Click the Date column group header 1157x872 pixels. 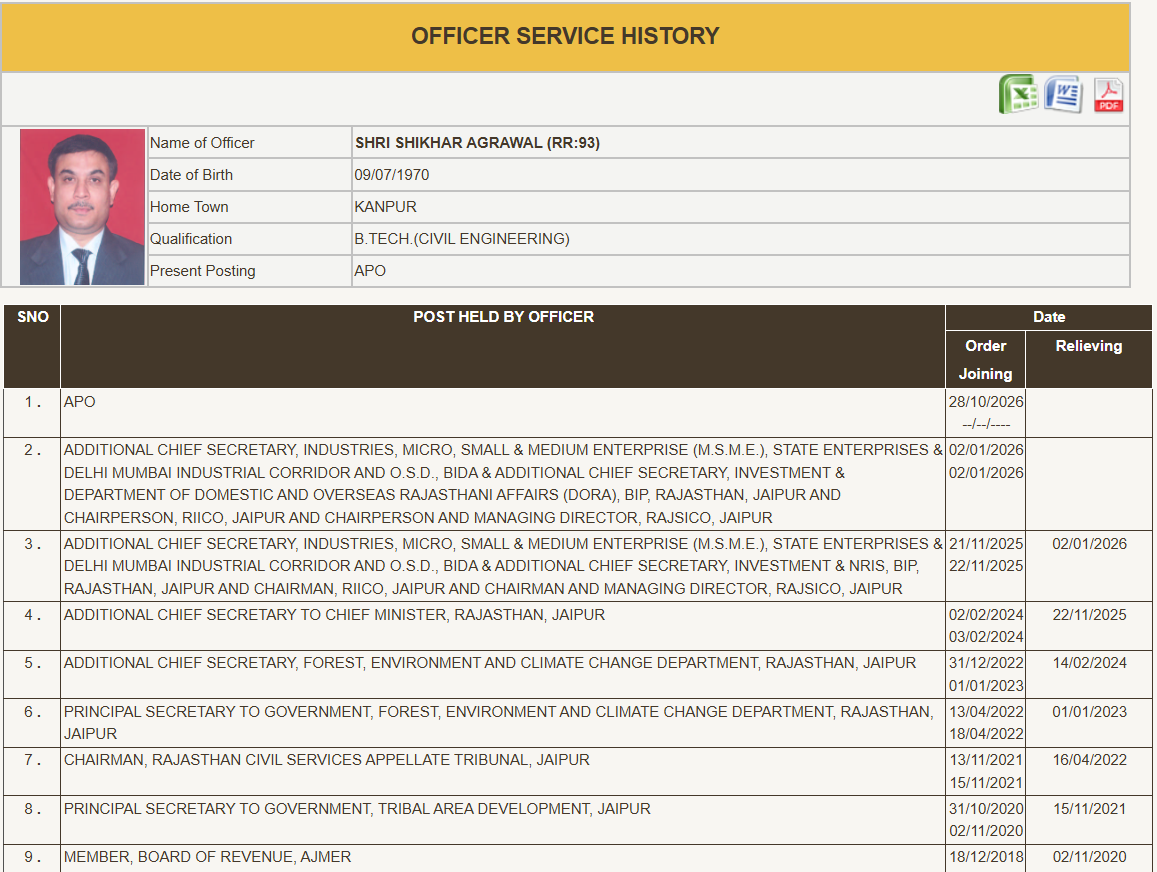click(x=1049, y=317)
